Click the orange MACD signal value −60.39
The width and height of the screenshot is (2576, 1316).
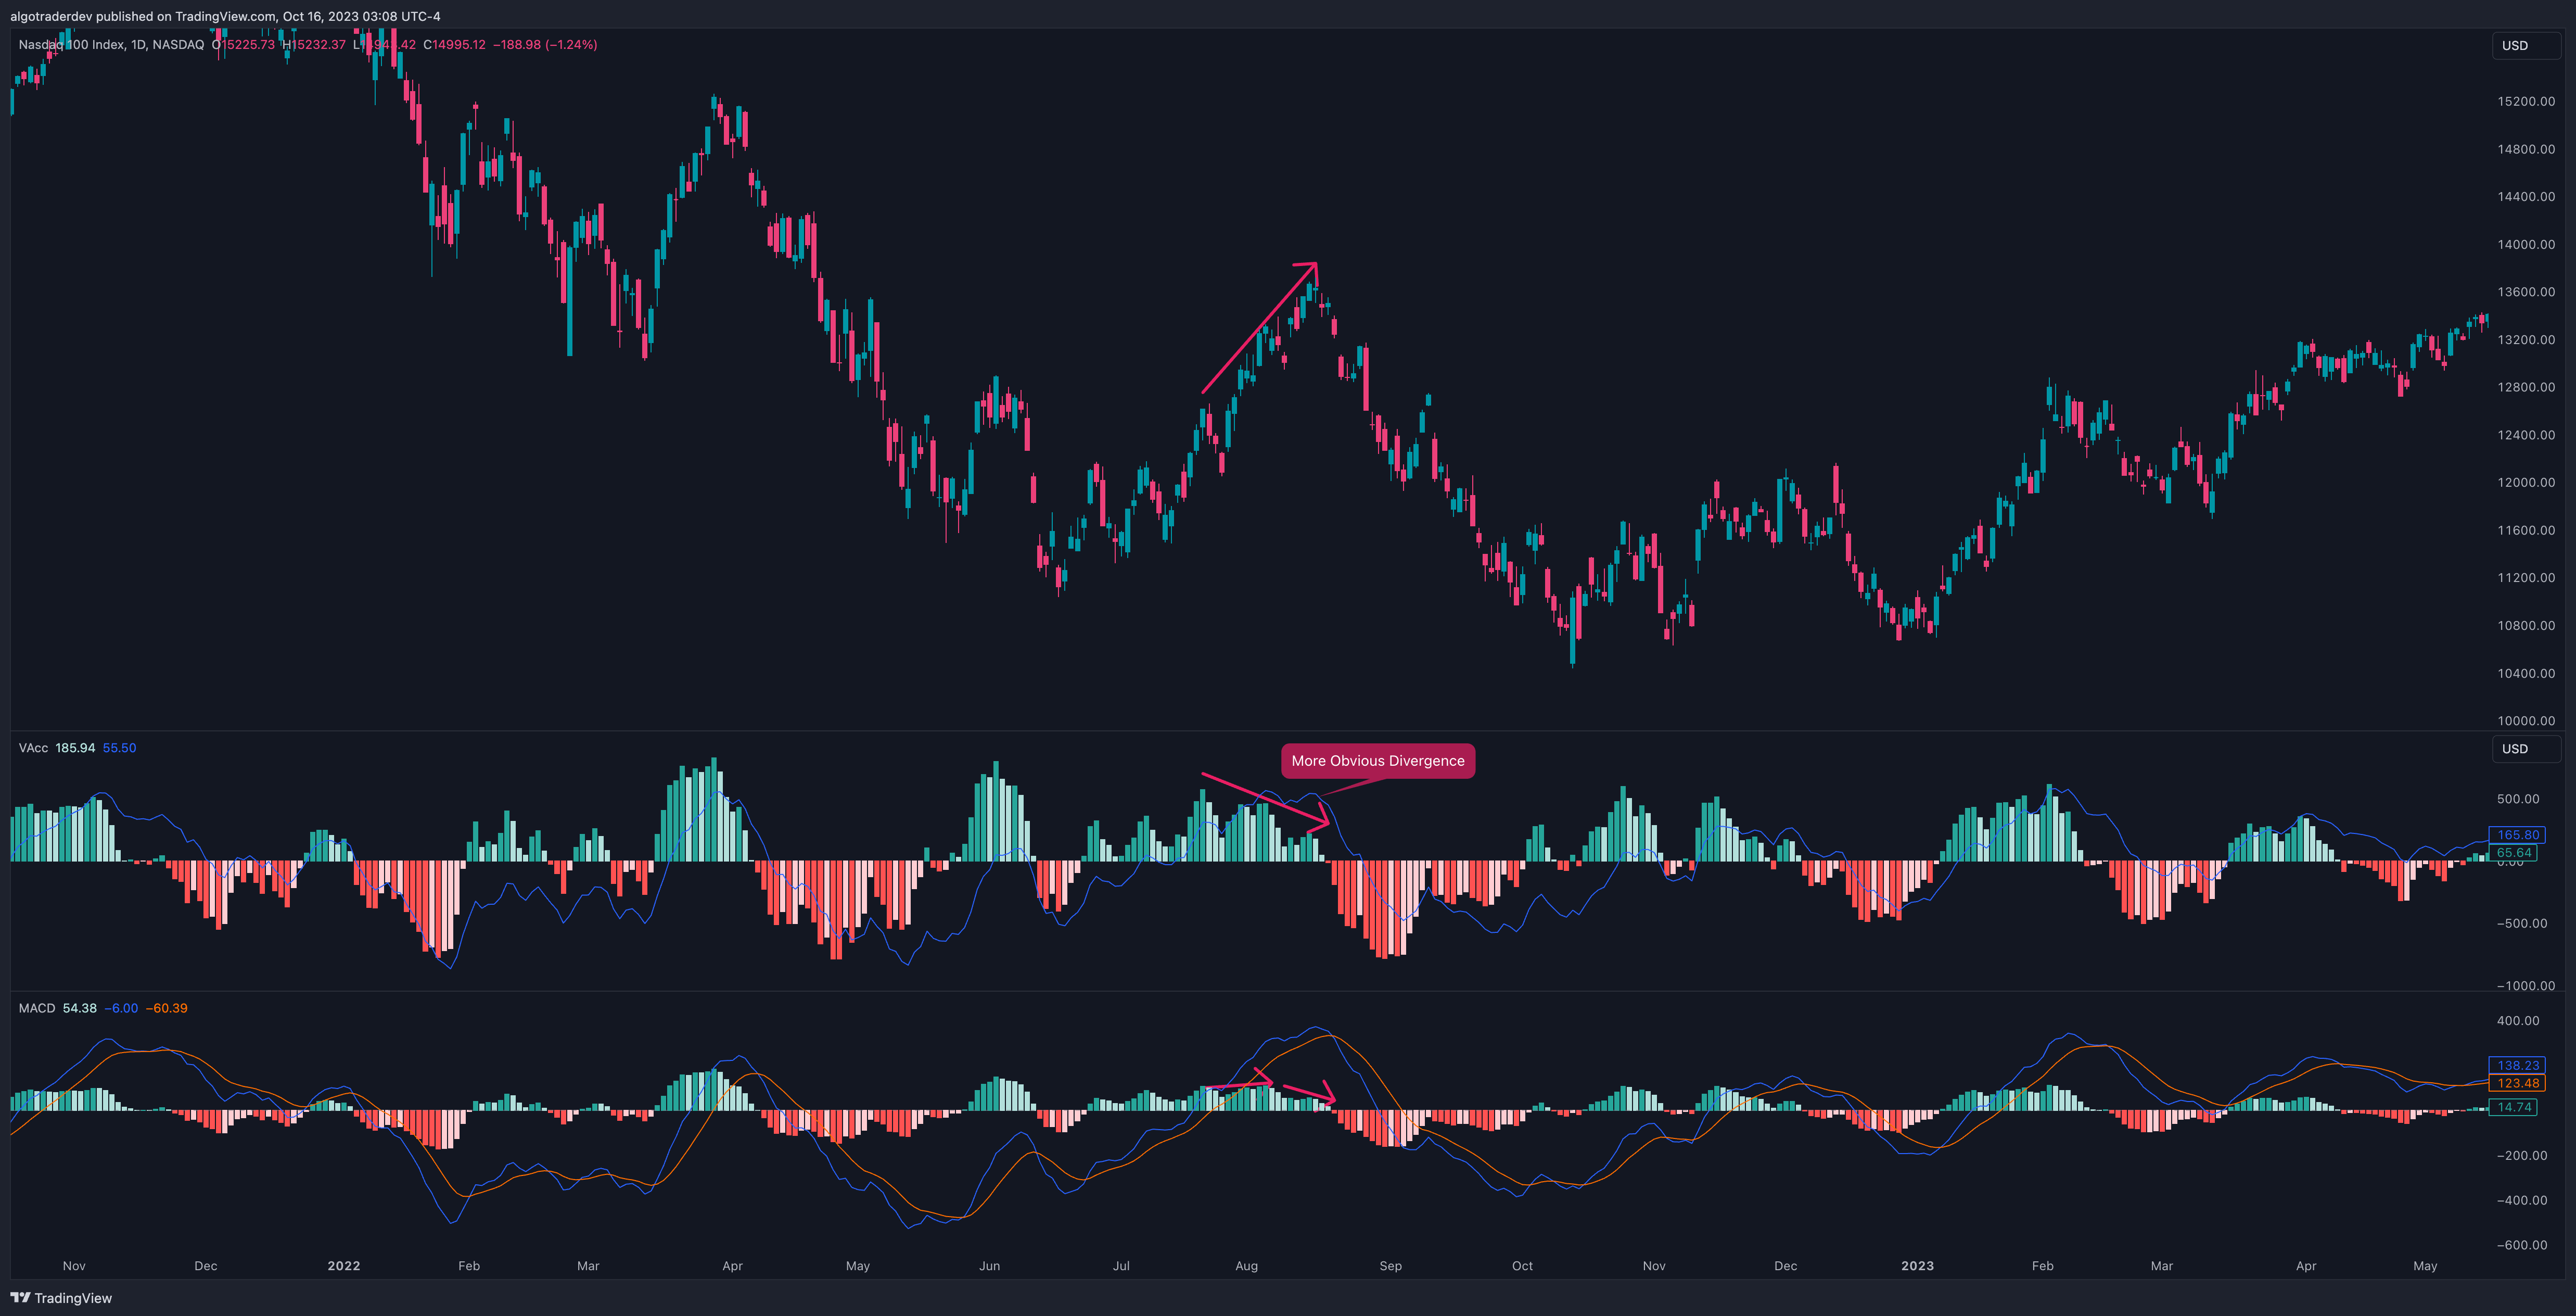click(x=167, y=1008)
